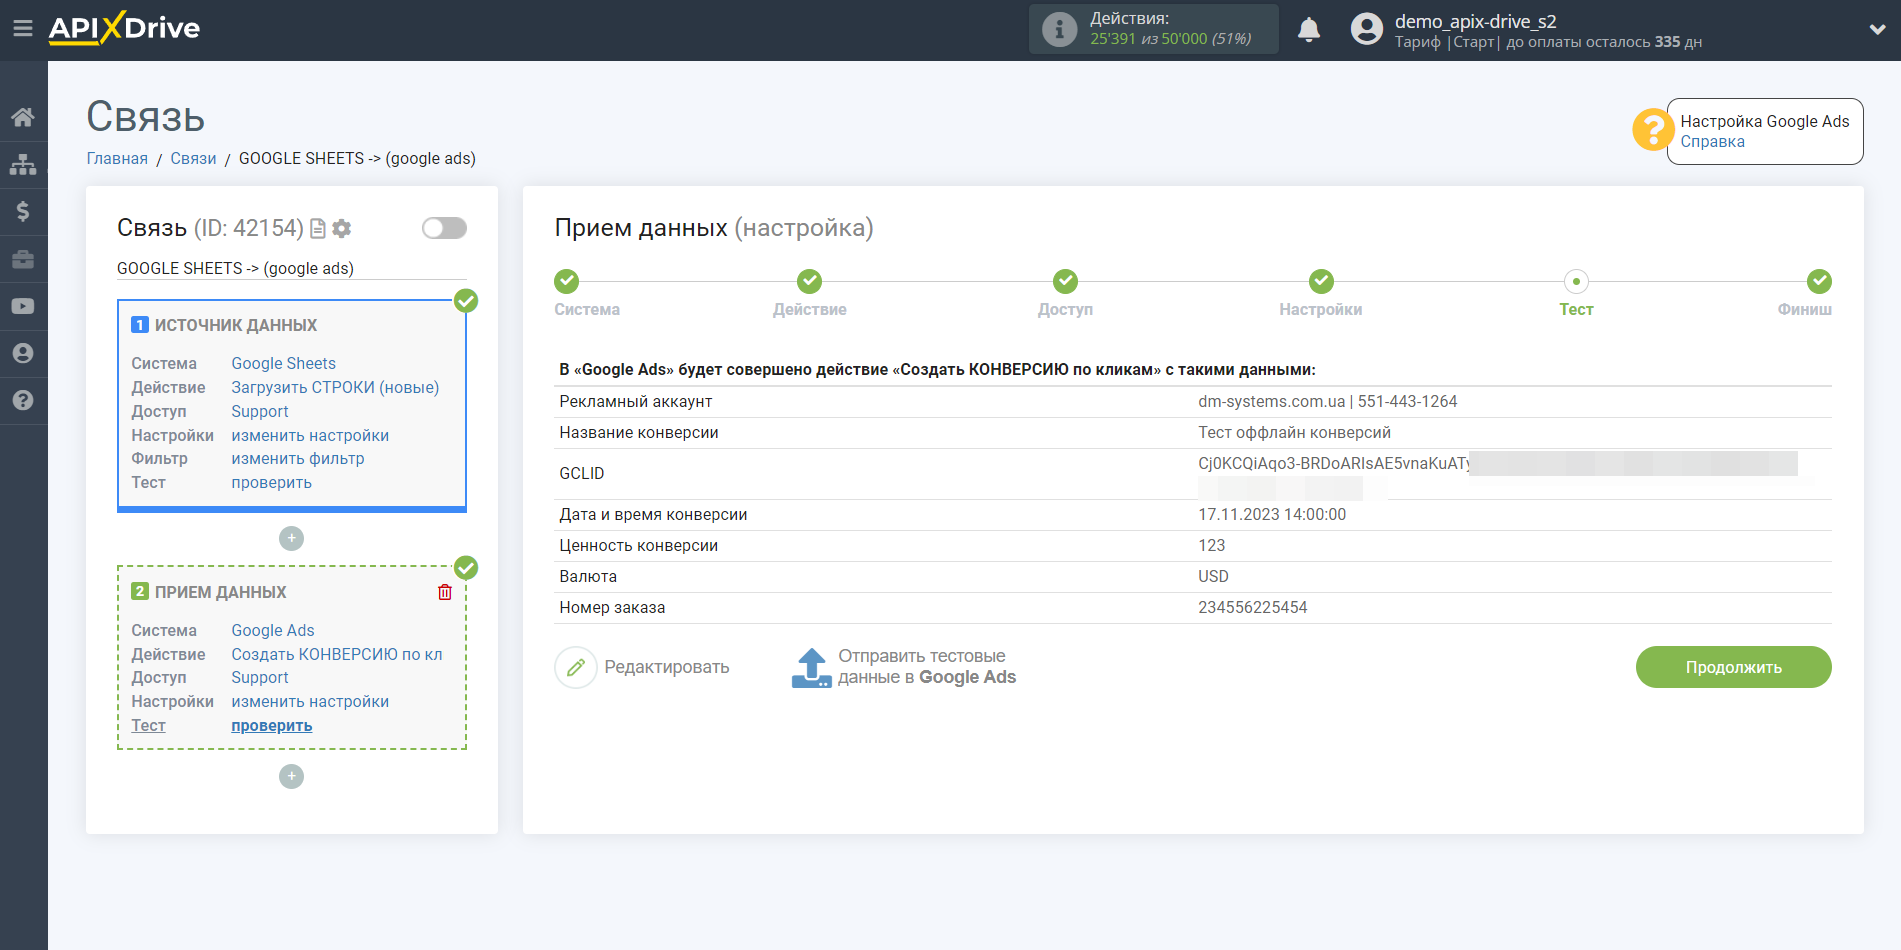Image resolution: width=1901 pixels, height=950 pixels.
Task: Click the demo_apix-drive_s2 username
Action: coord(1475,21)
